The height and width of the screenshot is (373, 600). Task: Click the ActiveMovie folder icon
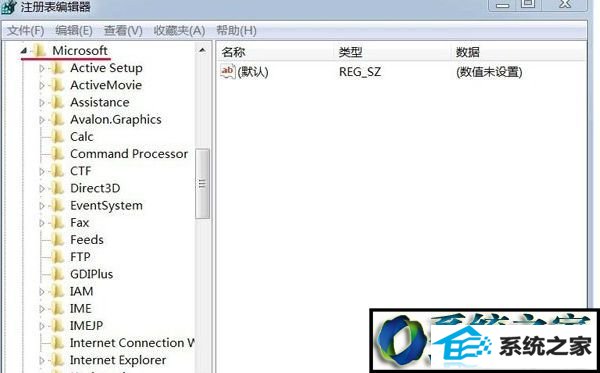pos(58,85)
